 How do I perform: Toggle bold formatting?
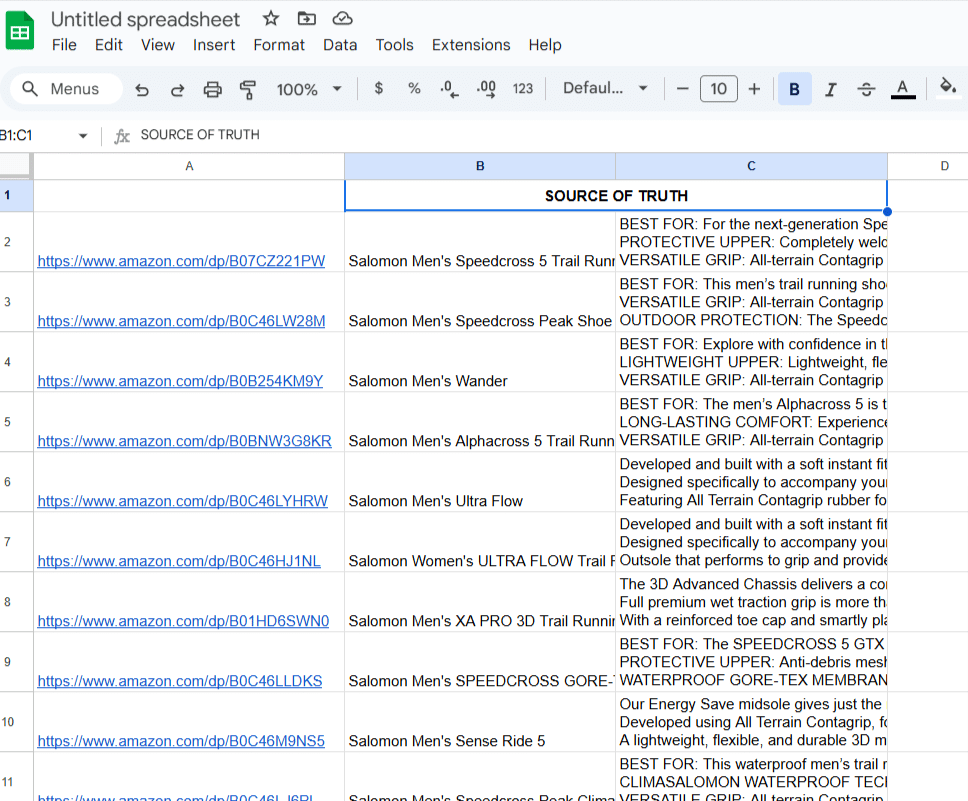[x=794, y=89]
